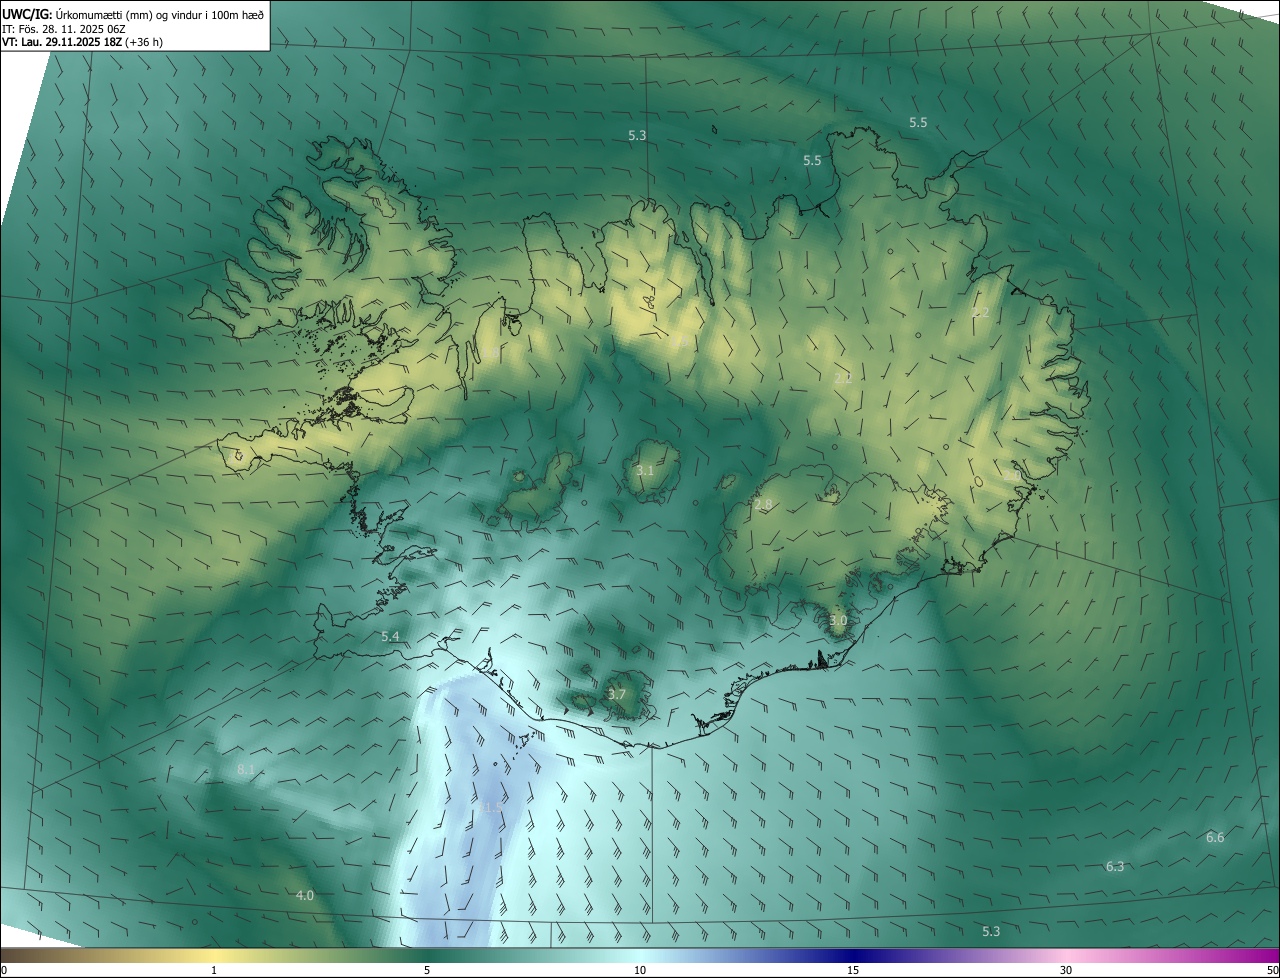
Task: Click the 8.1 value label on the map
Action: pyautogui.click(x=246, y=770)
